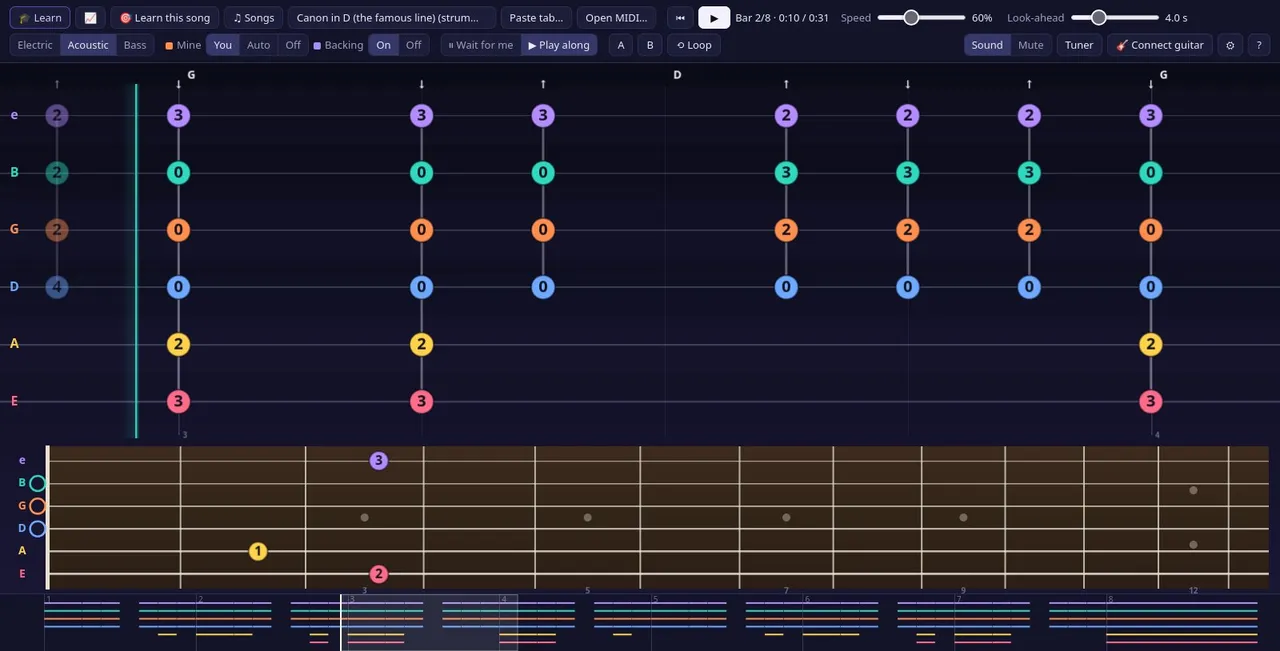Open the Learn mode button
1280x651 pixels.
(40, 18)
